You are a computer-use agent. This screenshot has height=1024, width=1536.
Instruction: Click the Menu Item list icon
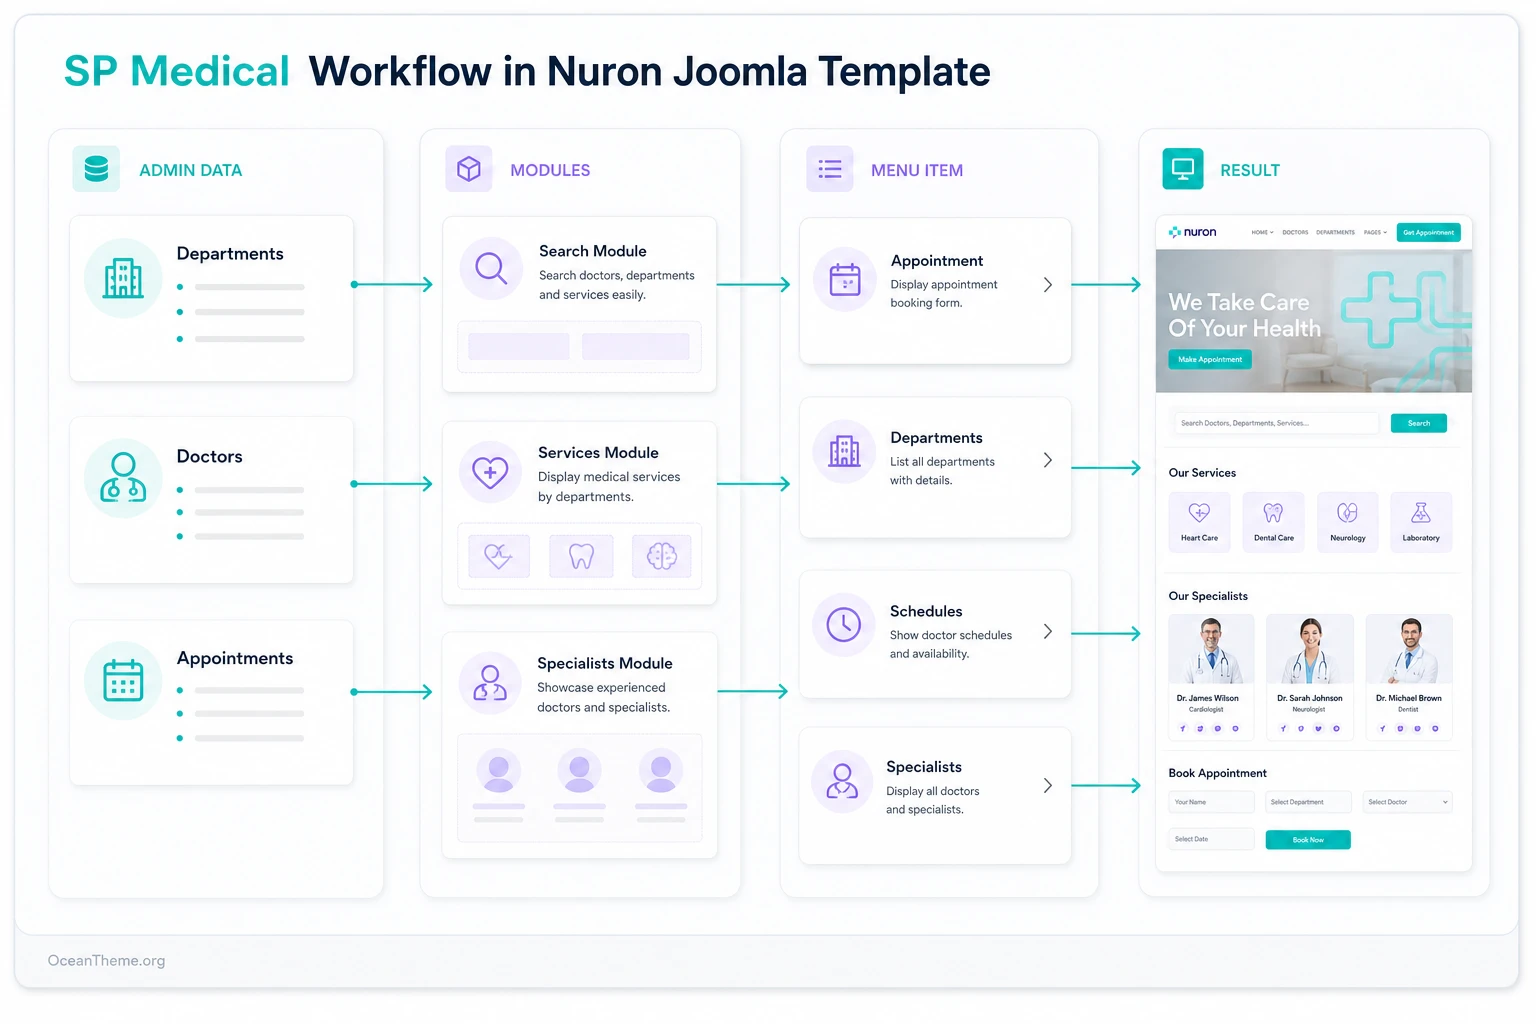tap(830, 169)
